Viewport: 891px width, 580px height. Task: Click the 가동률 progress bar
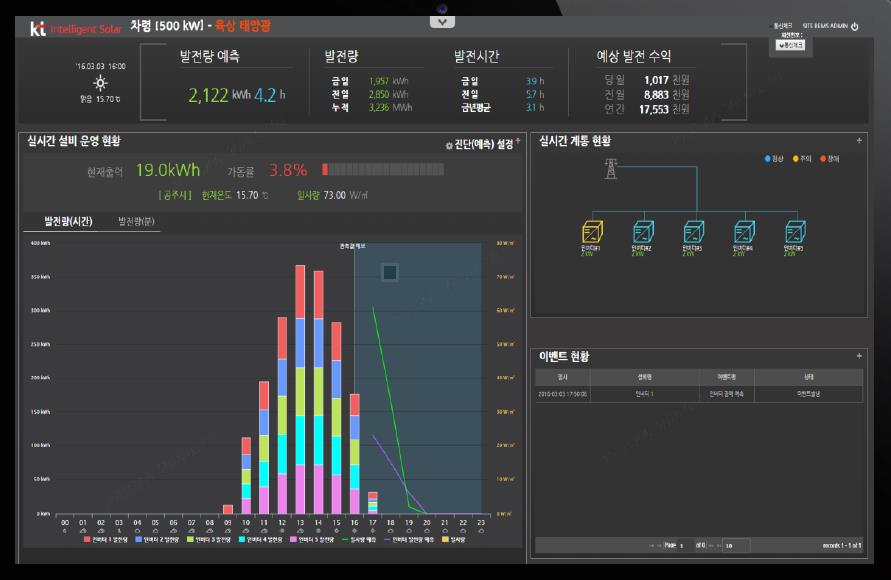pos(383,169)
